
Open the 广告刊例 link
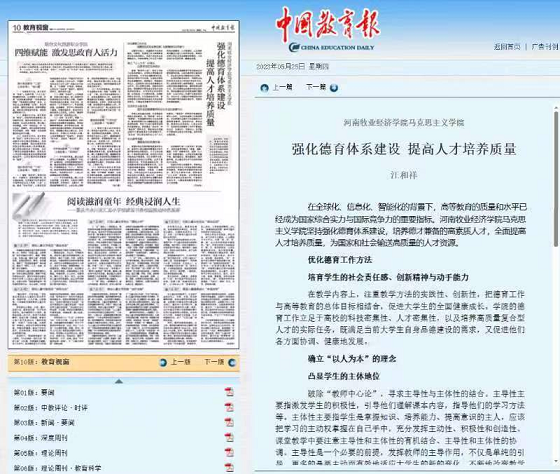[545, 47]
